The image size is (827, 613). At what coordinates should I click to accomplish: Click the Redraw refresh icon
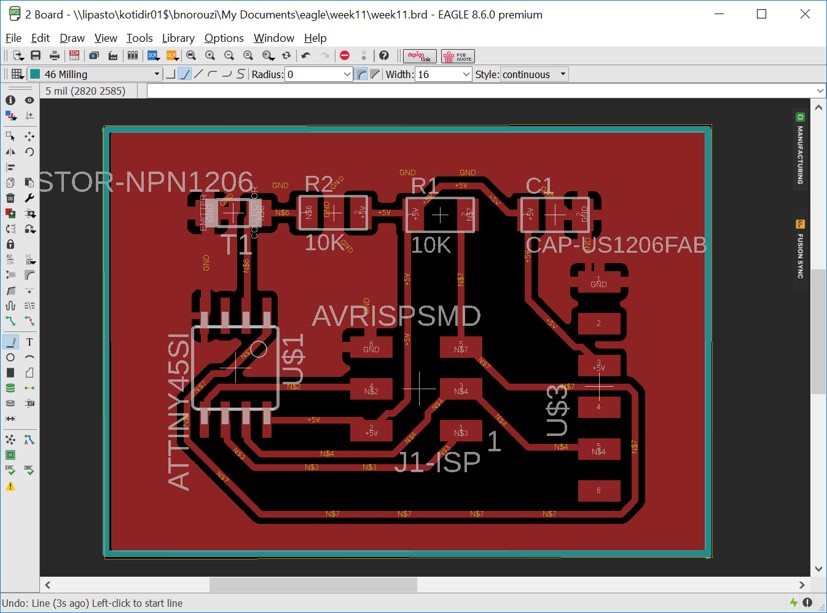[286, 55]
